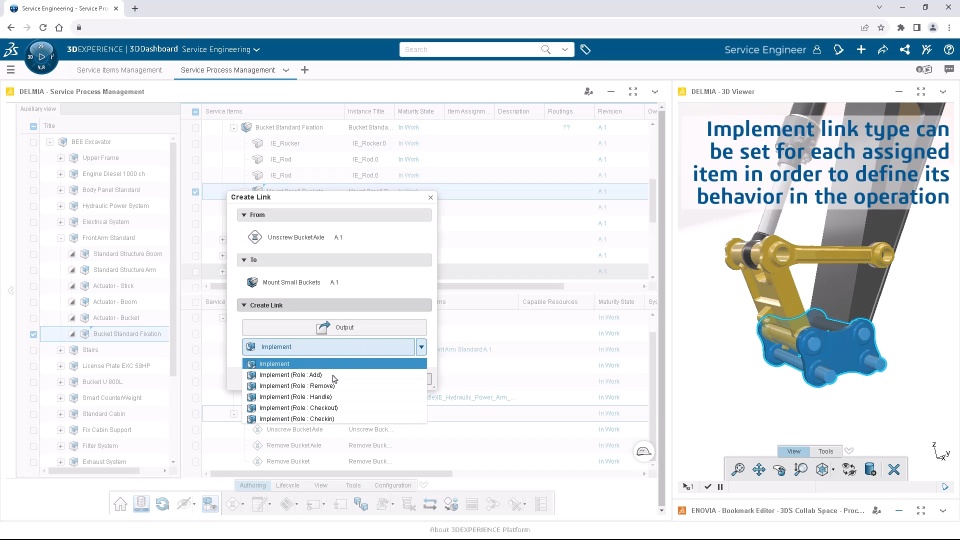This screenshot has width=960, height=540.
Task: Select the zoom in/out tool in 3D Viewer
Action: coord(800,470)
